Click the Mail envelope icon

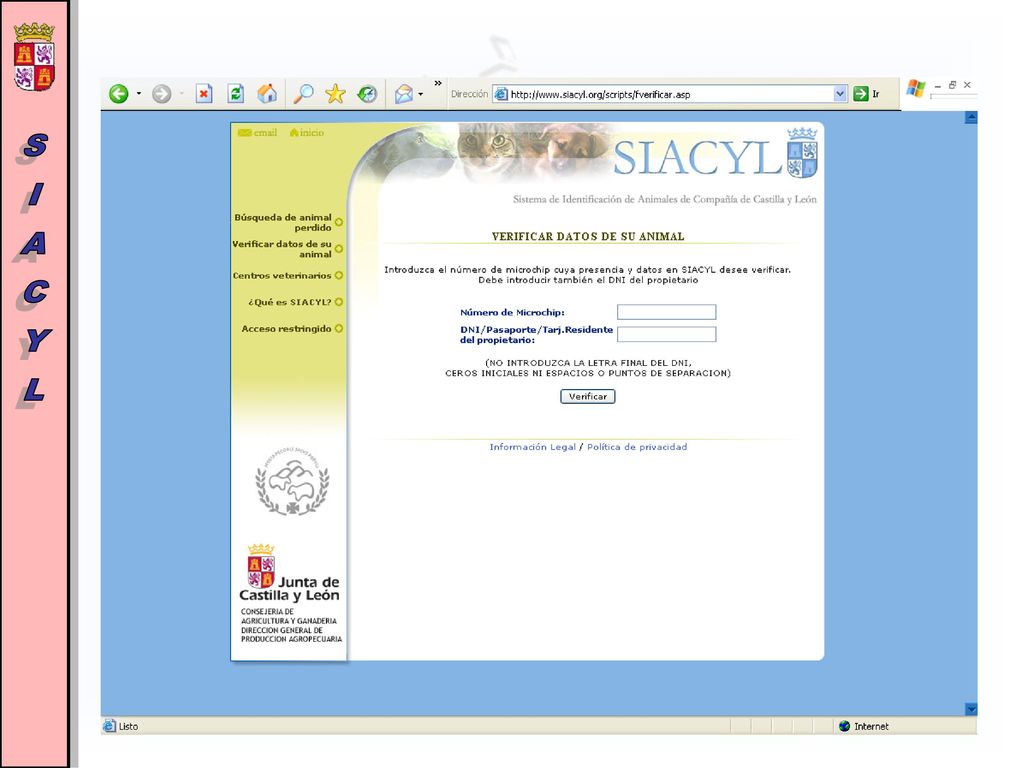pos(404,94)
